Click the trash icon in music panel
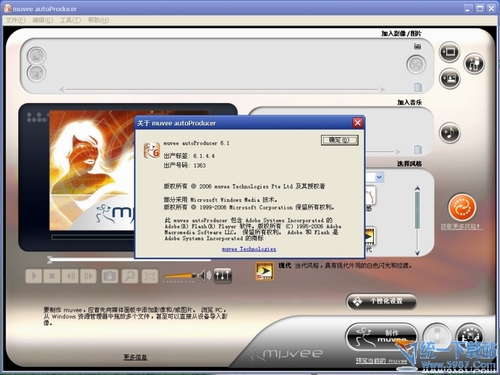Screen dimensions: 500x375 click(x=418, y=149)
